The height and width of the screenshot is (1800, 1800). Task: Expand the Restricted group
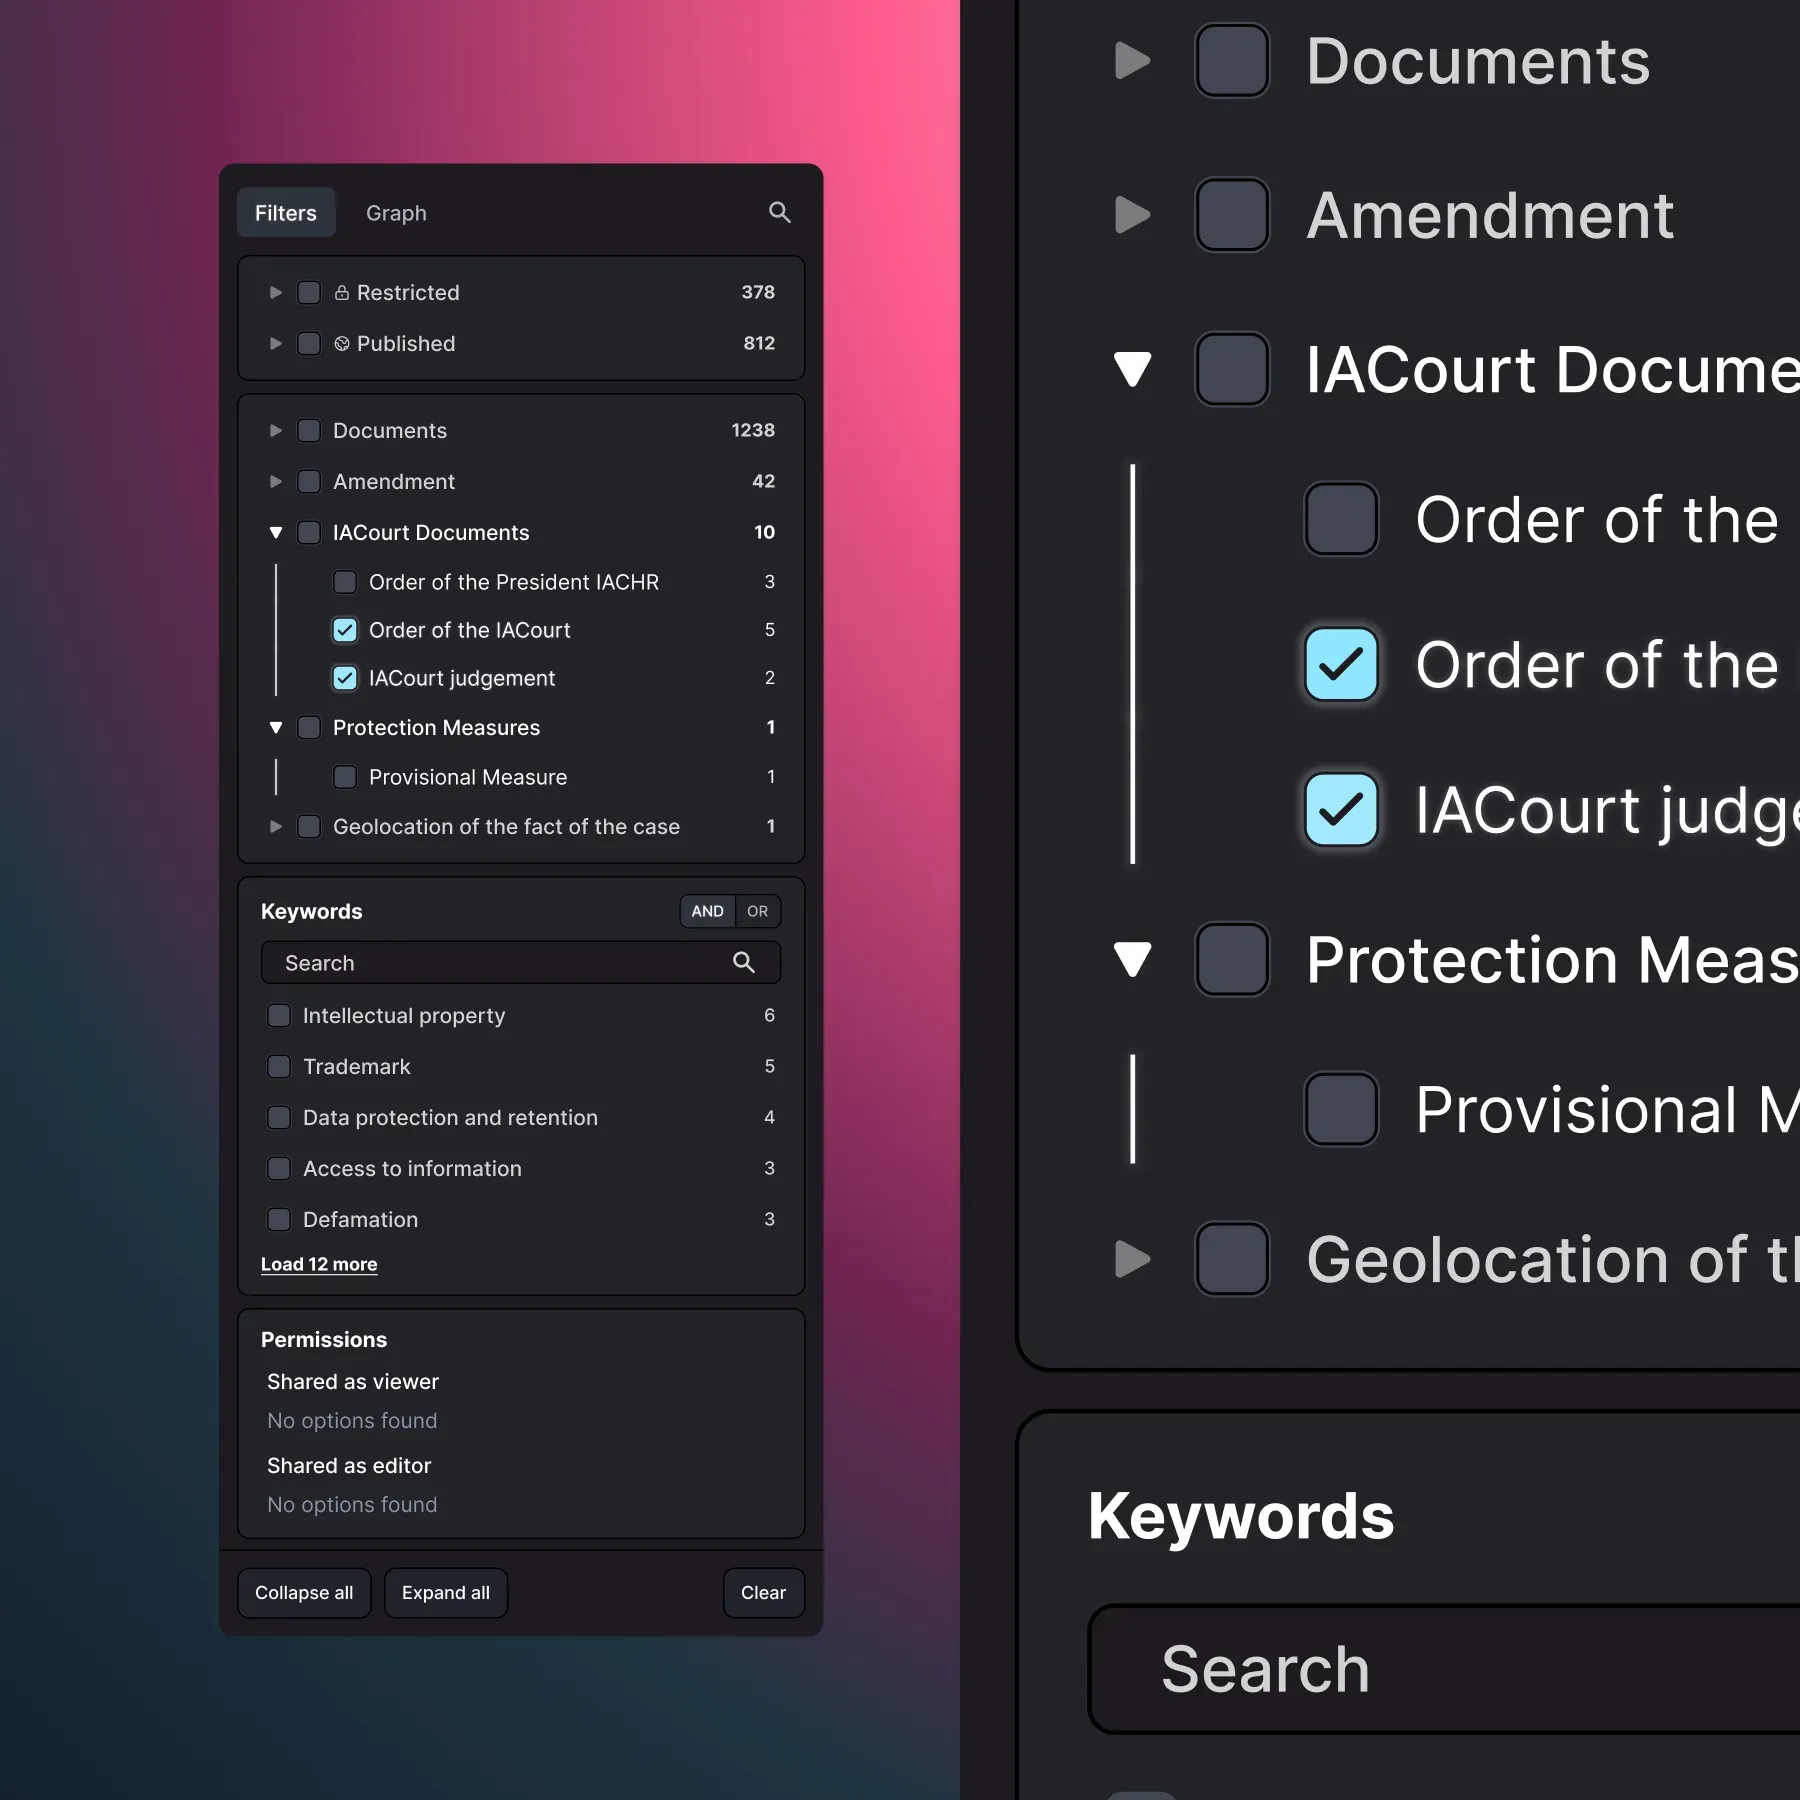click(x=276, y=292)
